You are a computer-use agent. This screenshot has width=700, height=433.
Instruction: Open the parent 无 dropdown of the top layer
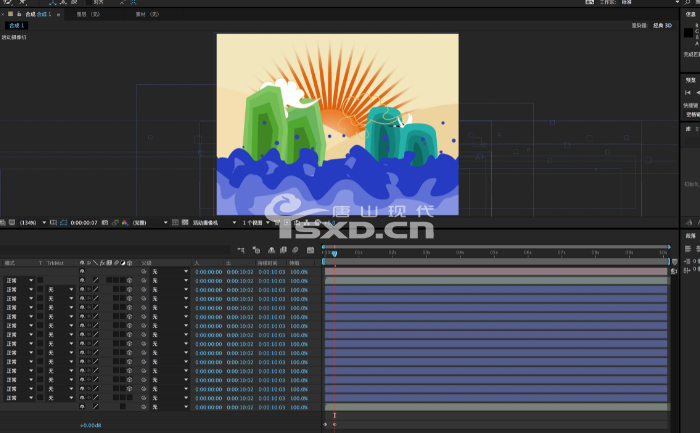(170, 271)
